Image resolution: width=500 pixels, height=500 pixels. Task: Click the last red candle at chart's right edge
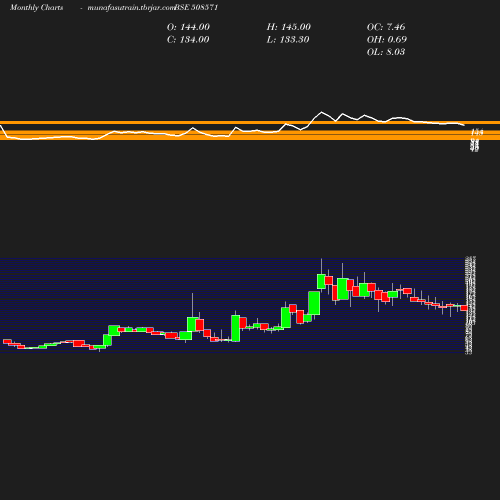tap(464, 308)
